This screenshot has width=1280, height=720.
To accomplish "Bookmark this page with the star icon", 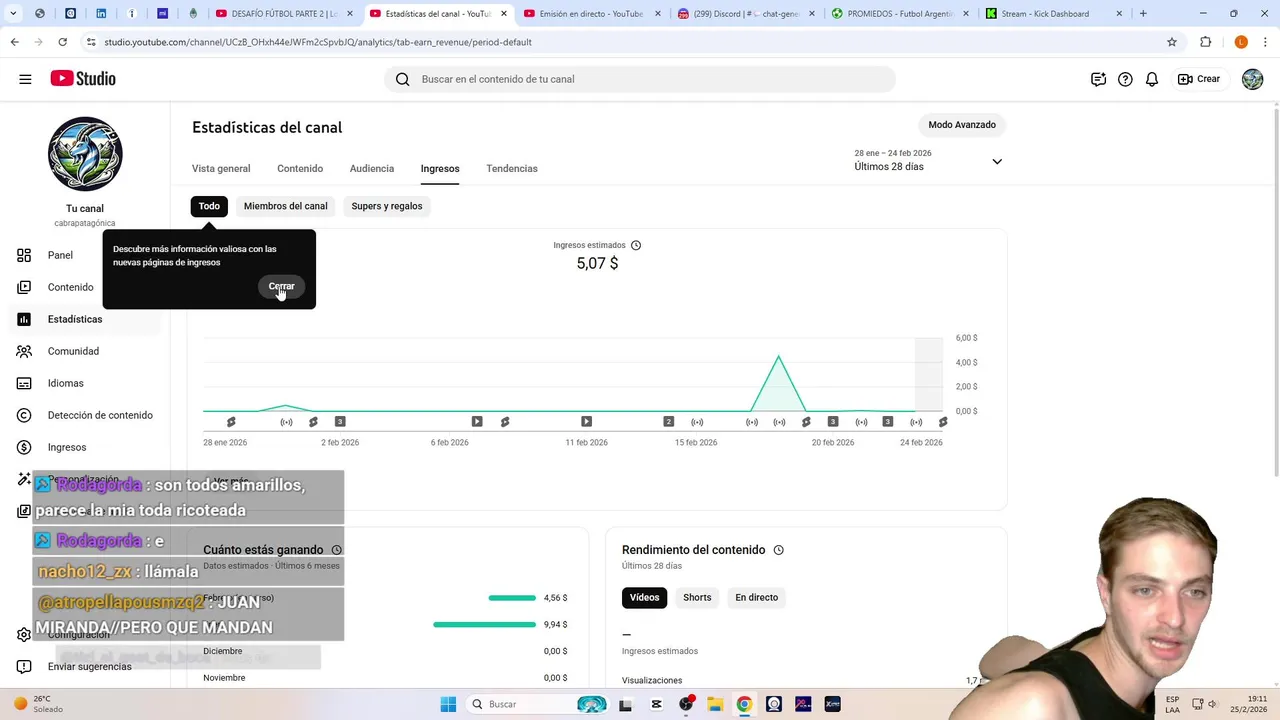I will coord(1172,42).
